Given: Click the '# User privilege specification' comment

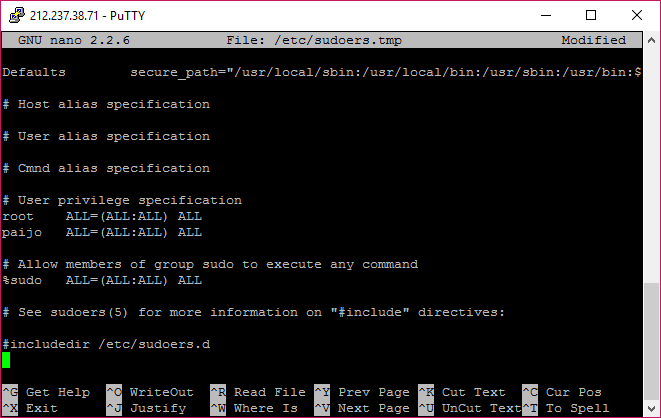Looking at the screenshot, I should click(x=122, y=201).
